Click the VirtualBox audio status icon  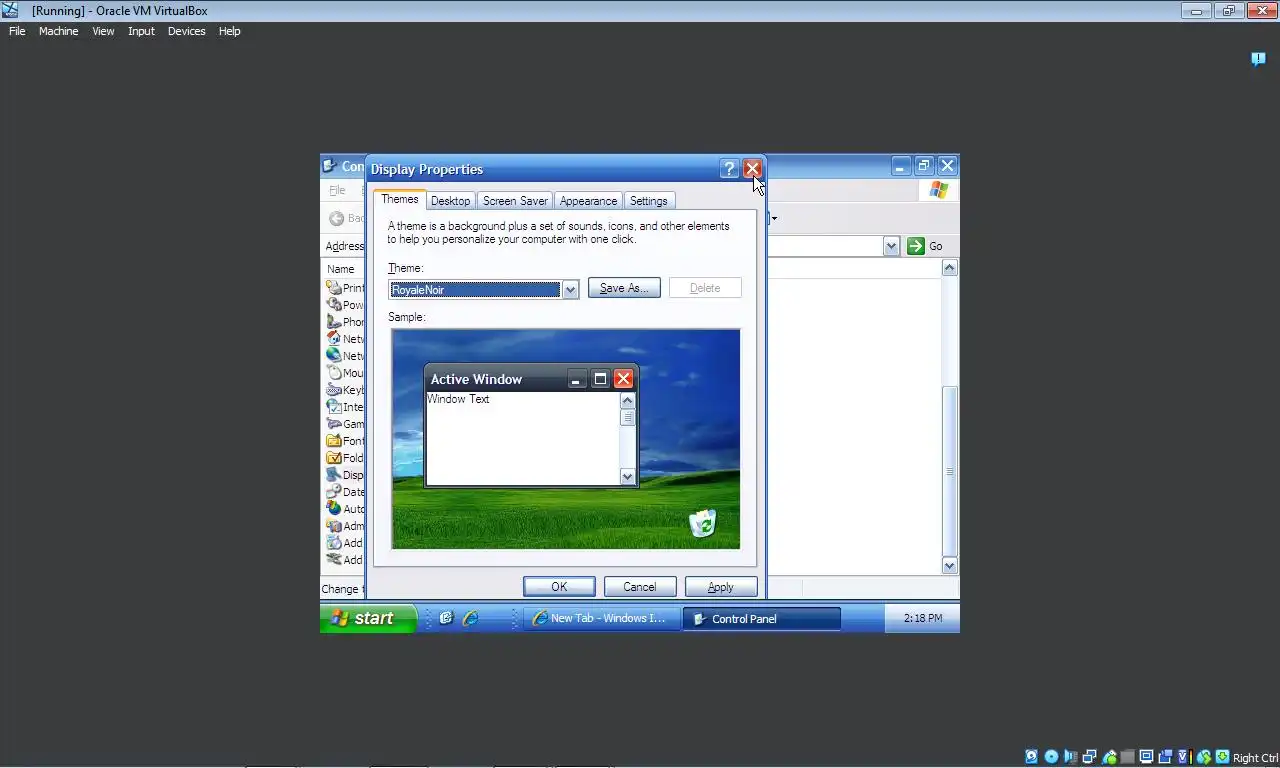point(1071,757)
